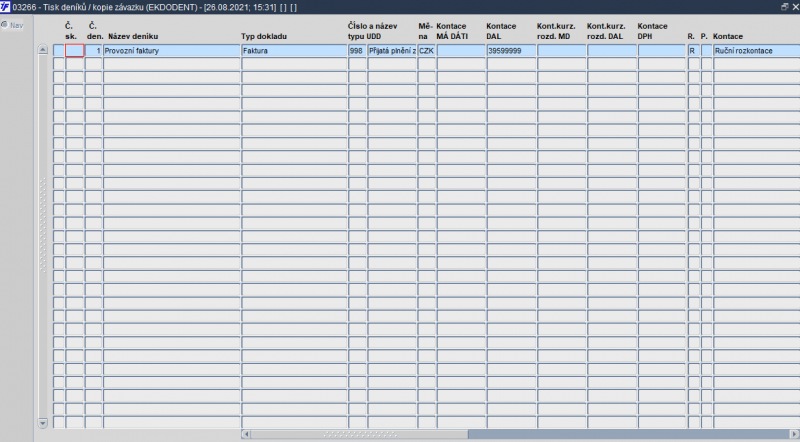Select the 'CZK' currency cell

427,51
